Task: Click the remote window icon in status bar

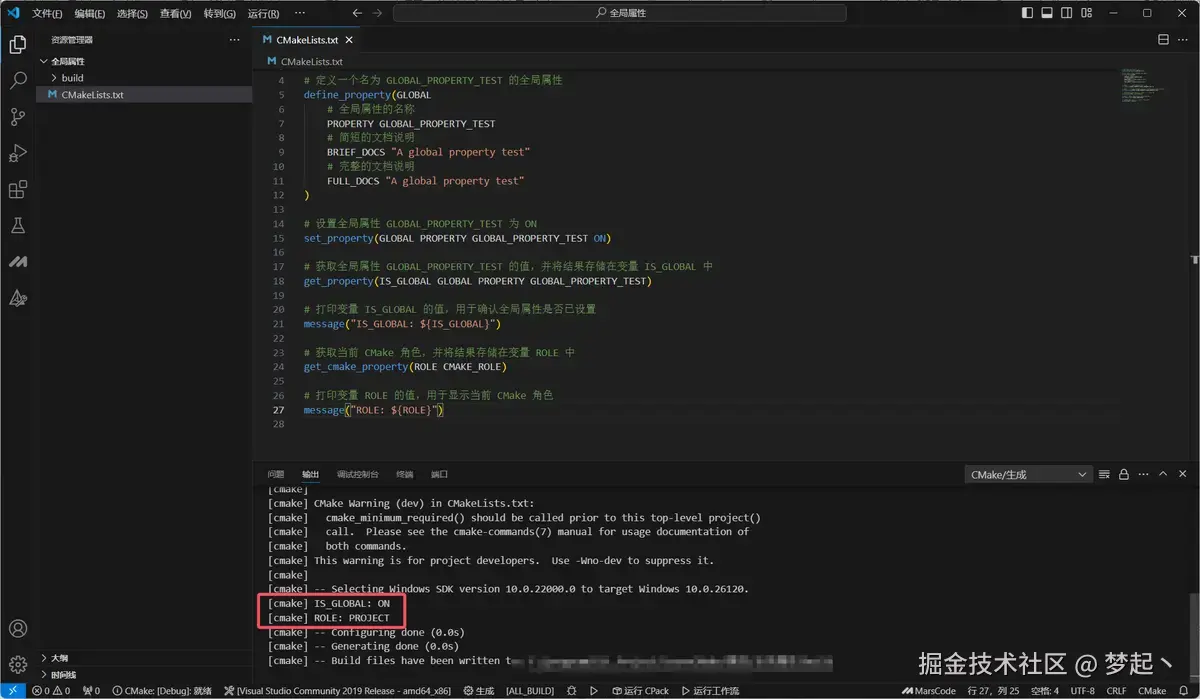Action: click(x=12, y=691)
